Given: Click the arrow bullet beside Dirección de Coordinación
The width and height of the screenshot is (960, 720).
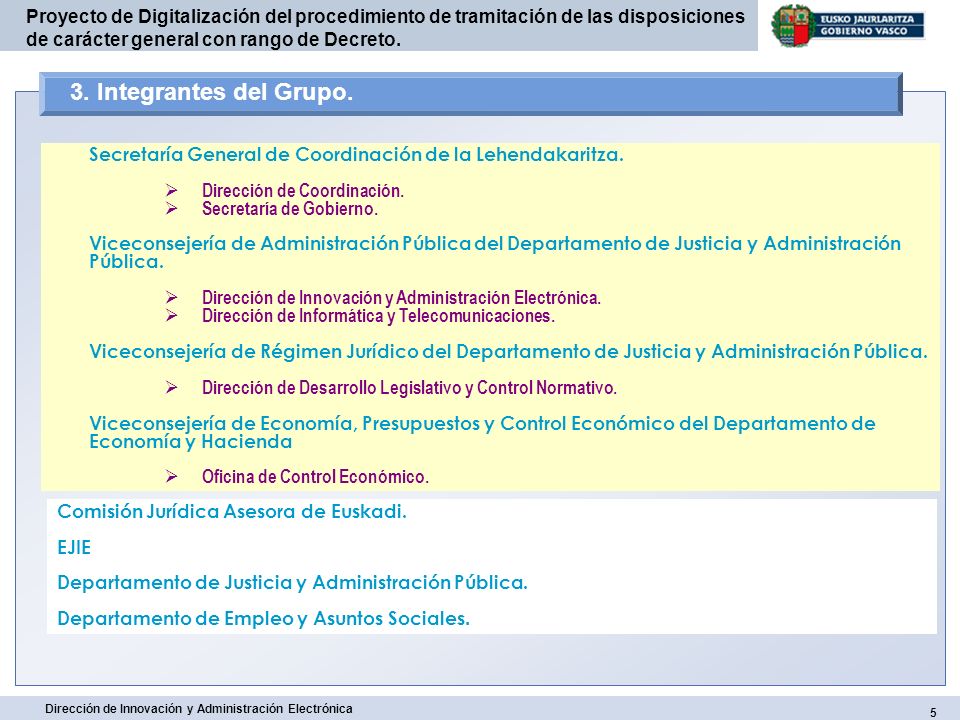Looking at the screenshot, I should click(171, 190).
